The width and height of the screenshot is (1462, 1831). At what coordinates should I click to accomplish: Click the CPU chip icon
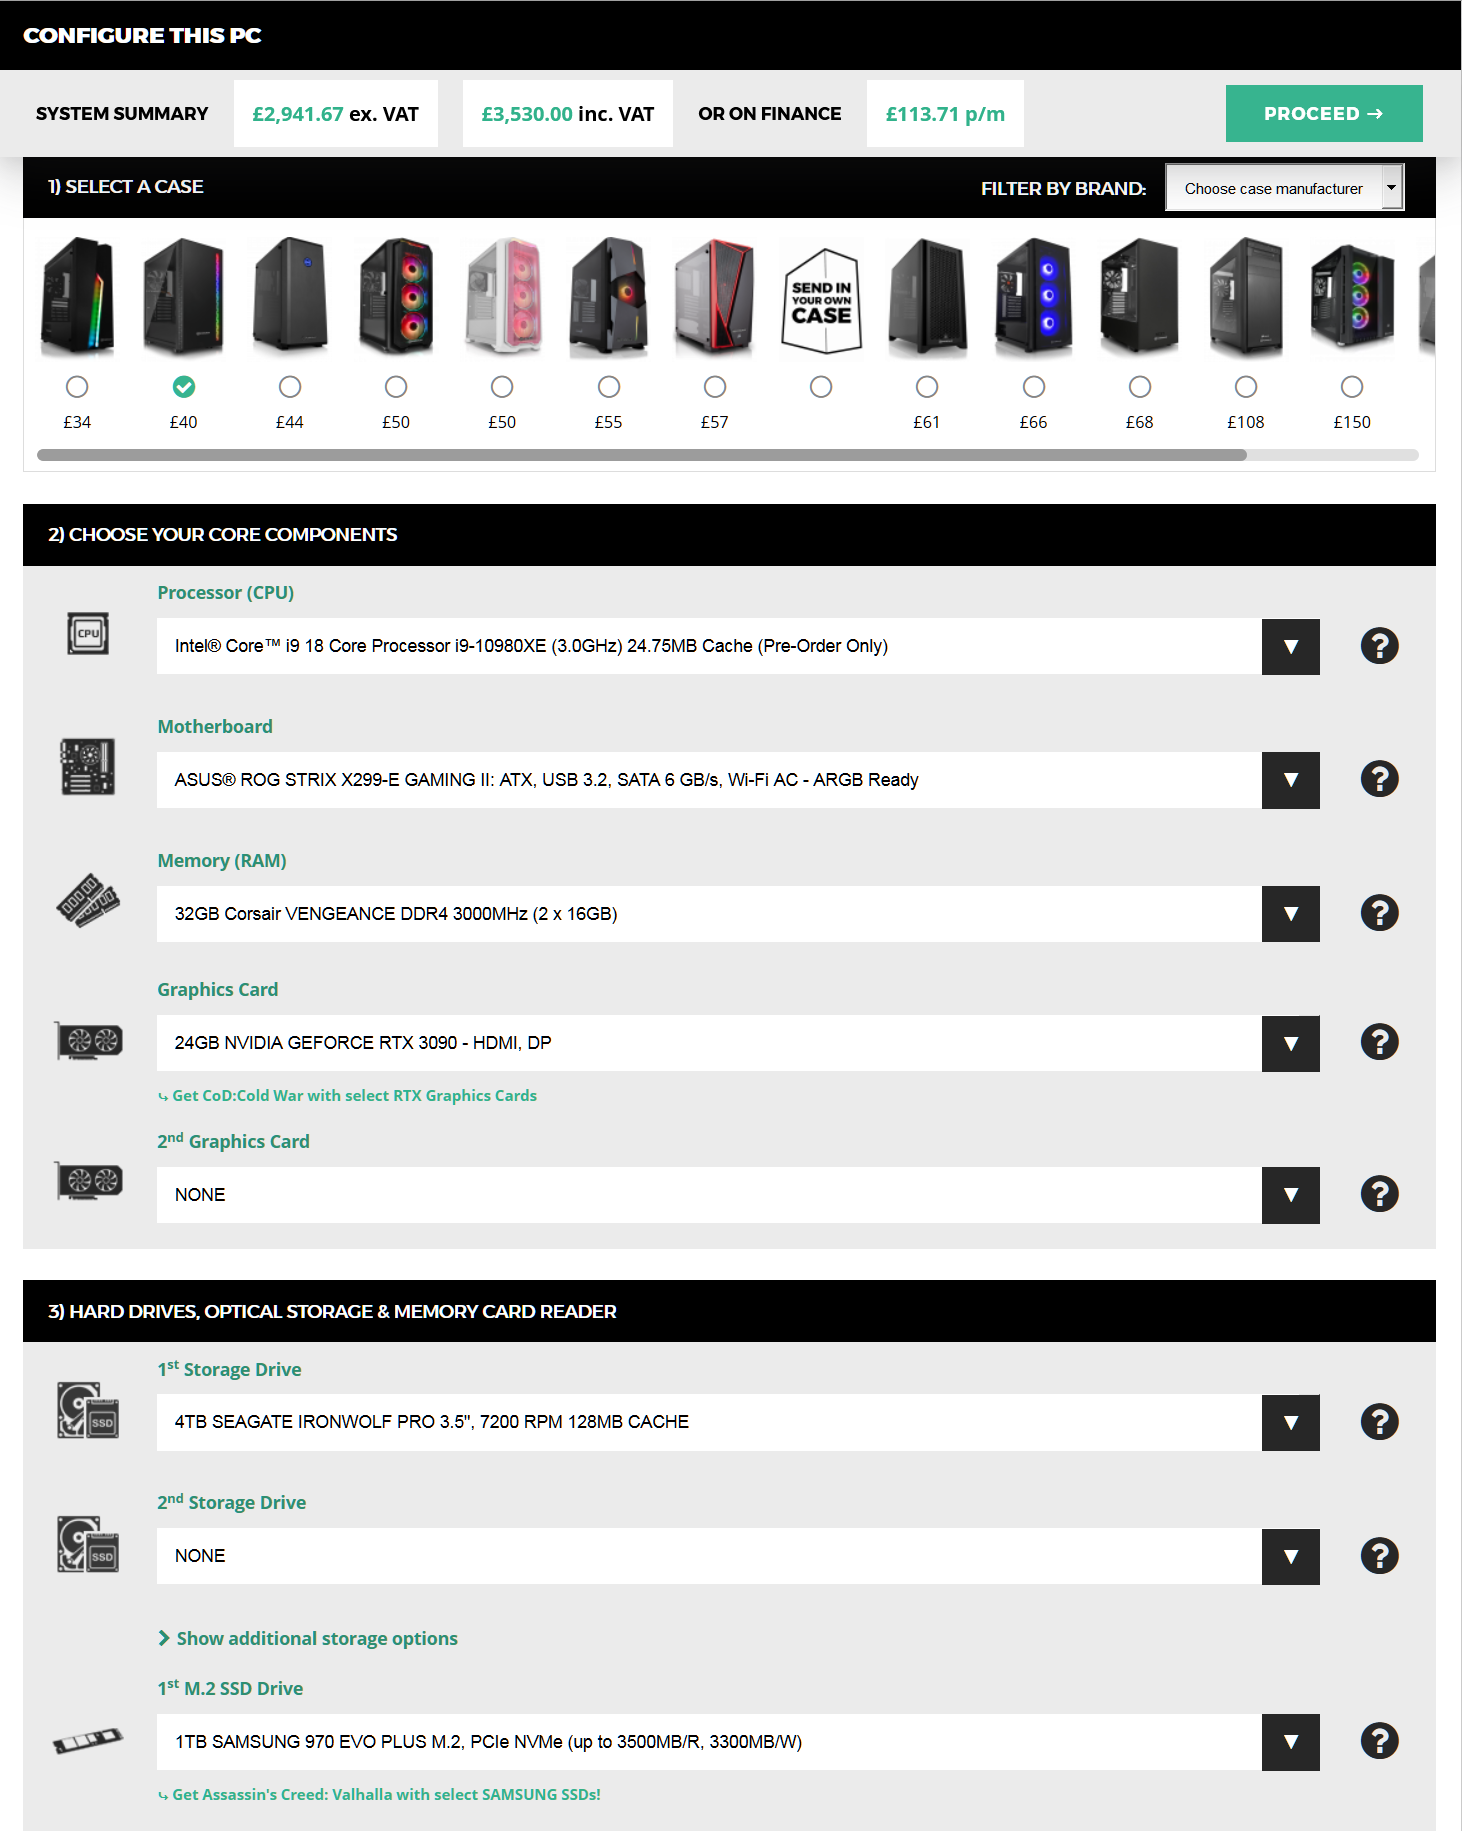pos(88,633)
